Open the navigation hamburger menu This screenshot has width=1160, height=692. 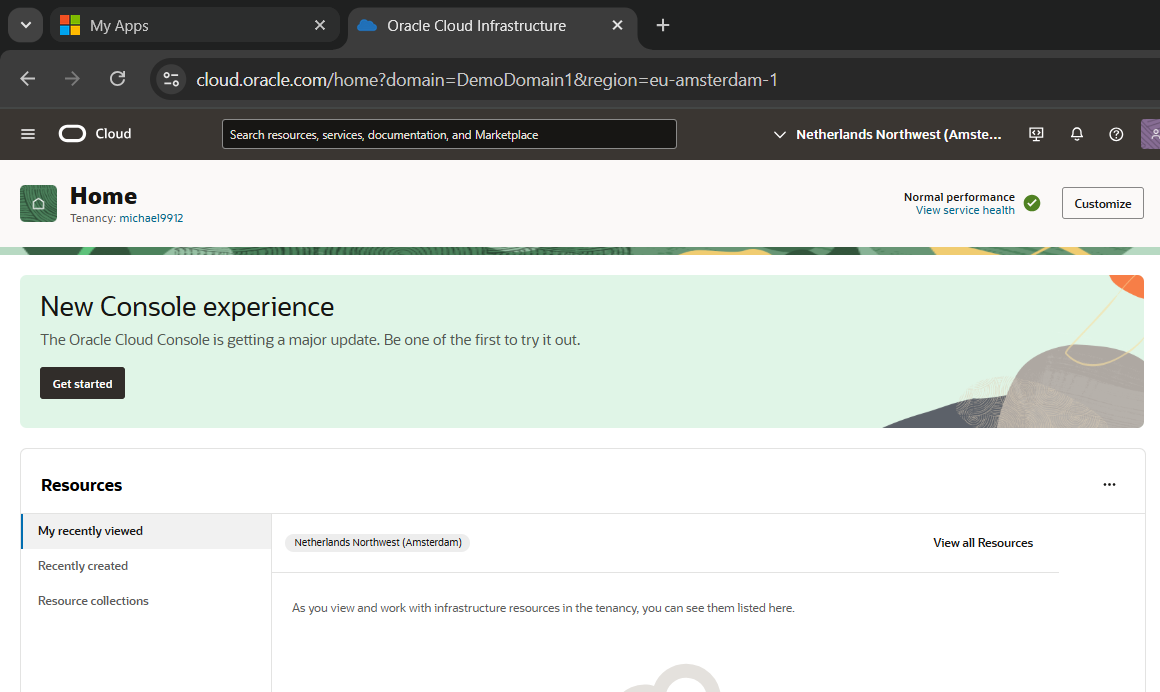[x=28, y=134]
